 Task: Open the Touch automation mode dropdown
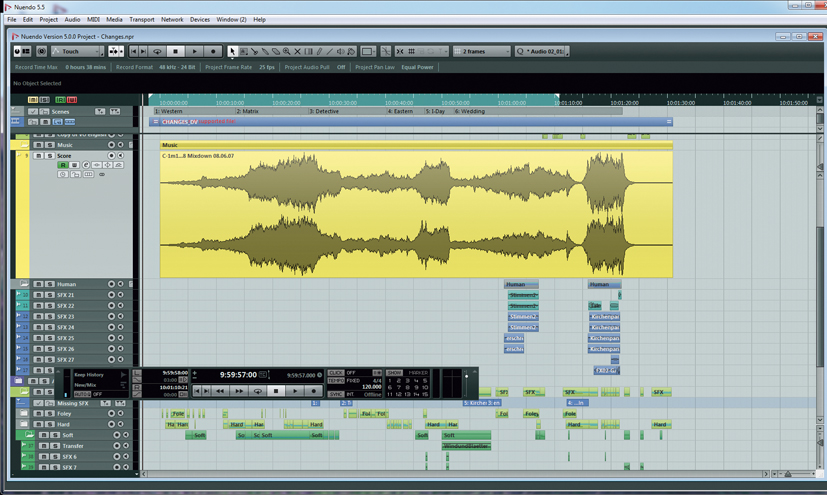[x=78, y=52]
